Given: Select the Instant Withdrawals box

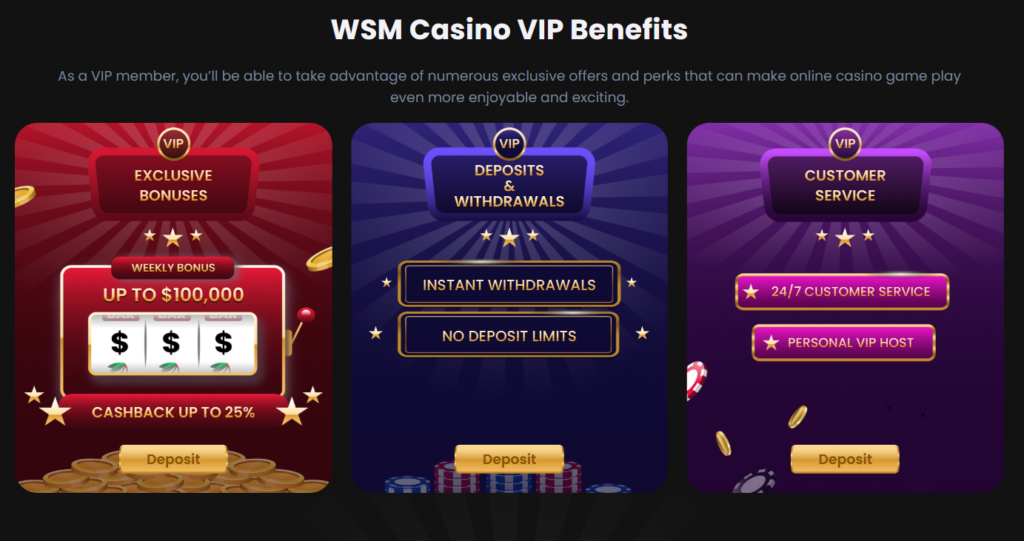Looking at the screenshot, I should click(x=509, y=285).
